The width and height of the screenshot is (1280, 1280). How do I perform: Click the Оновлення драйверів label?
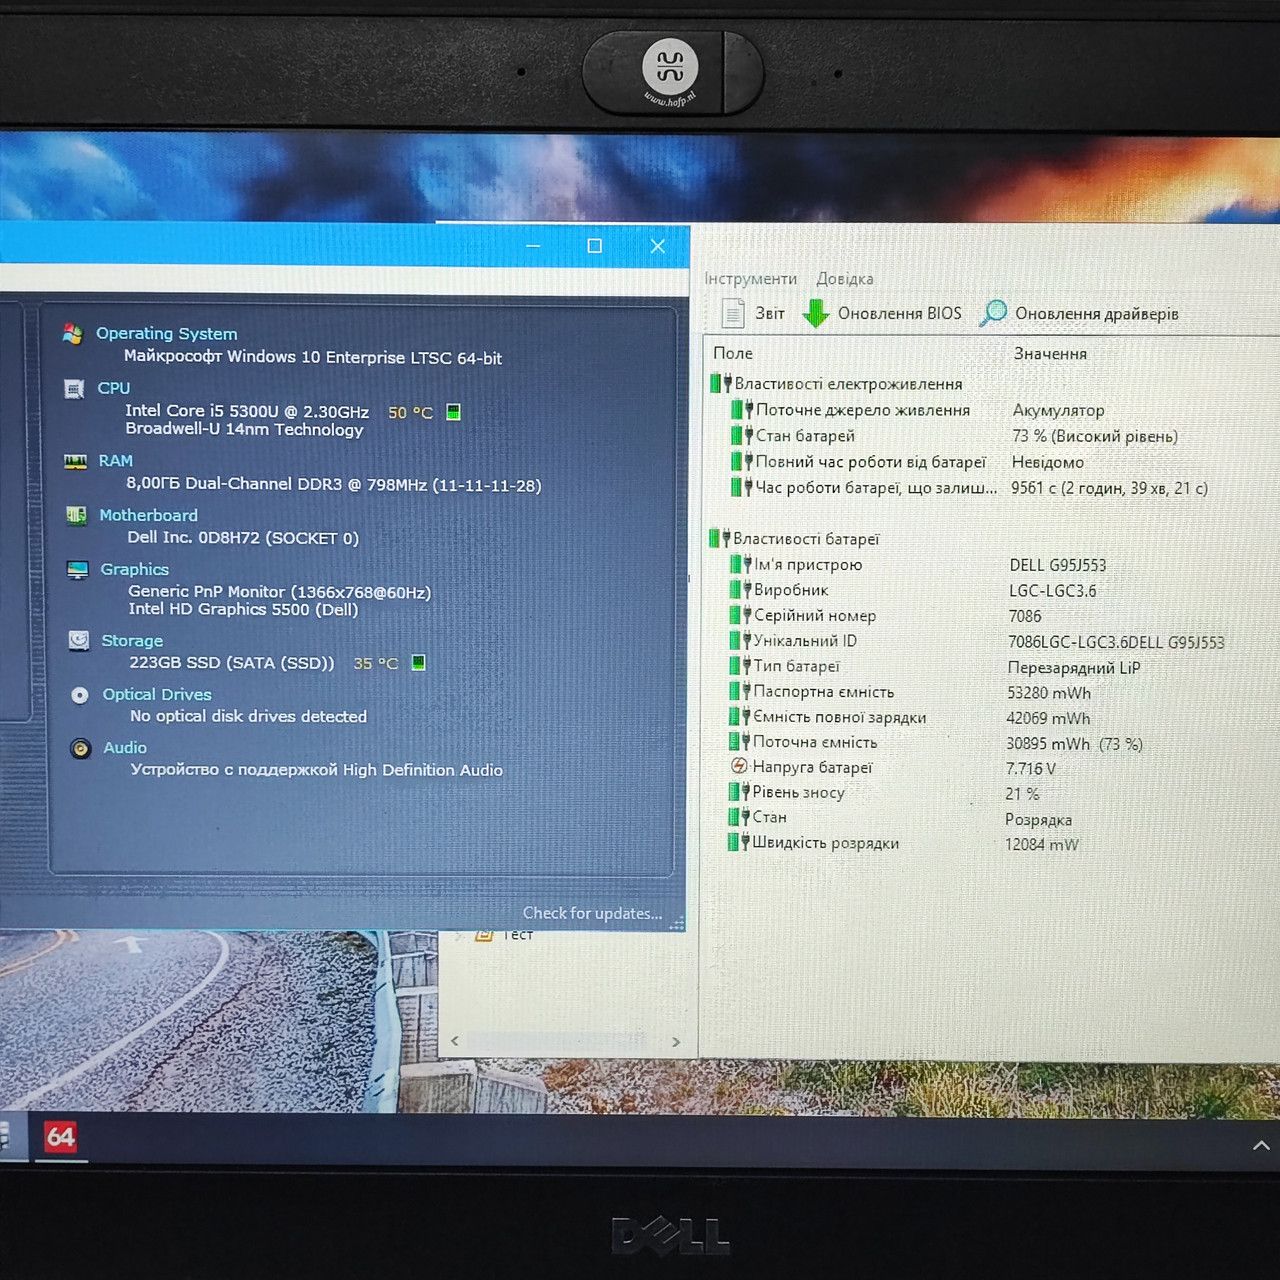coord(1097,314)
